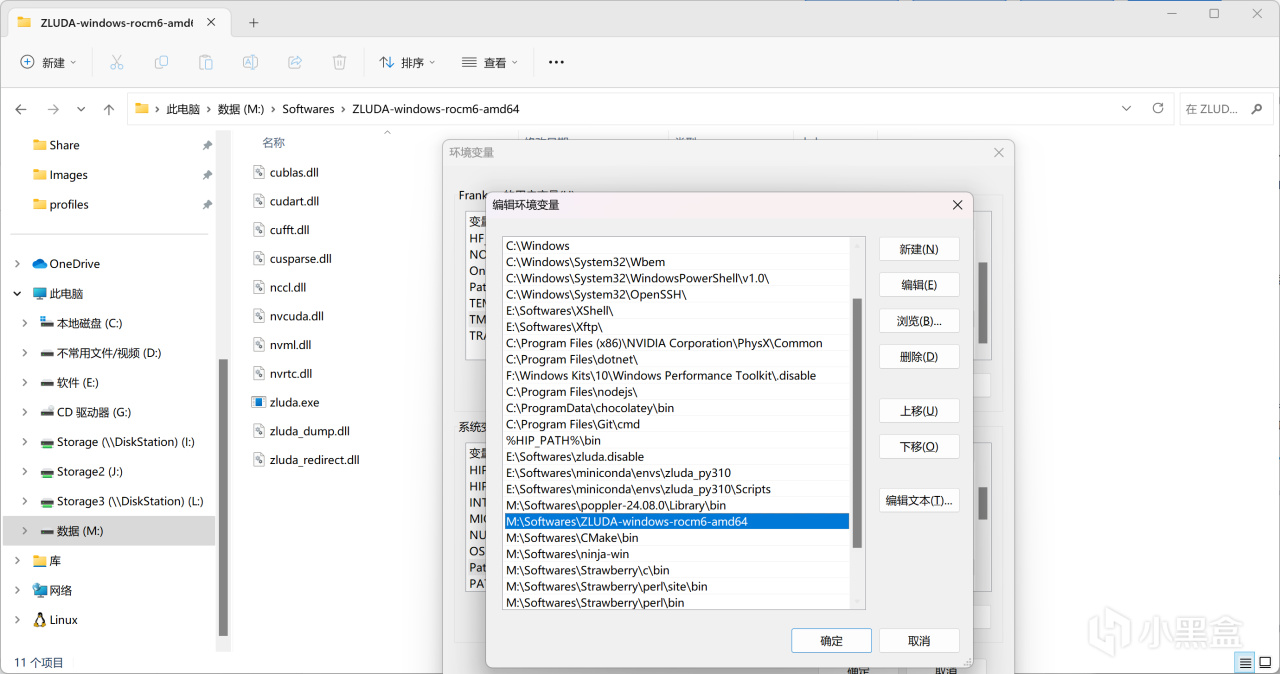Click the Share icon in toolbar
This screenshot has width=1280, height=674.
295,62
